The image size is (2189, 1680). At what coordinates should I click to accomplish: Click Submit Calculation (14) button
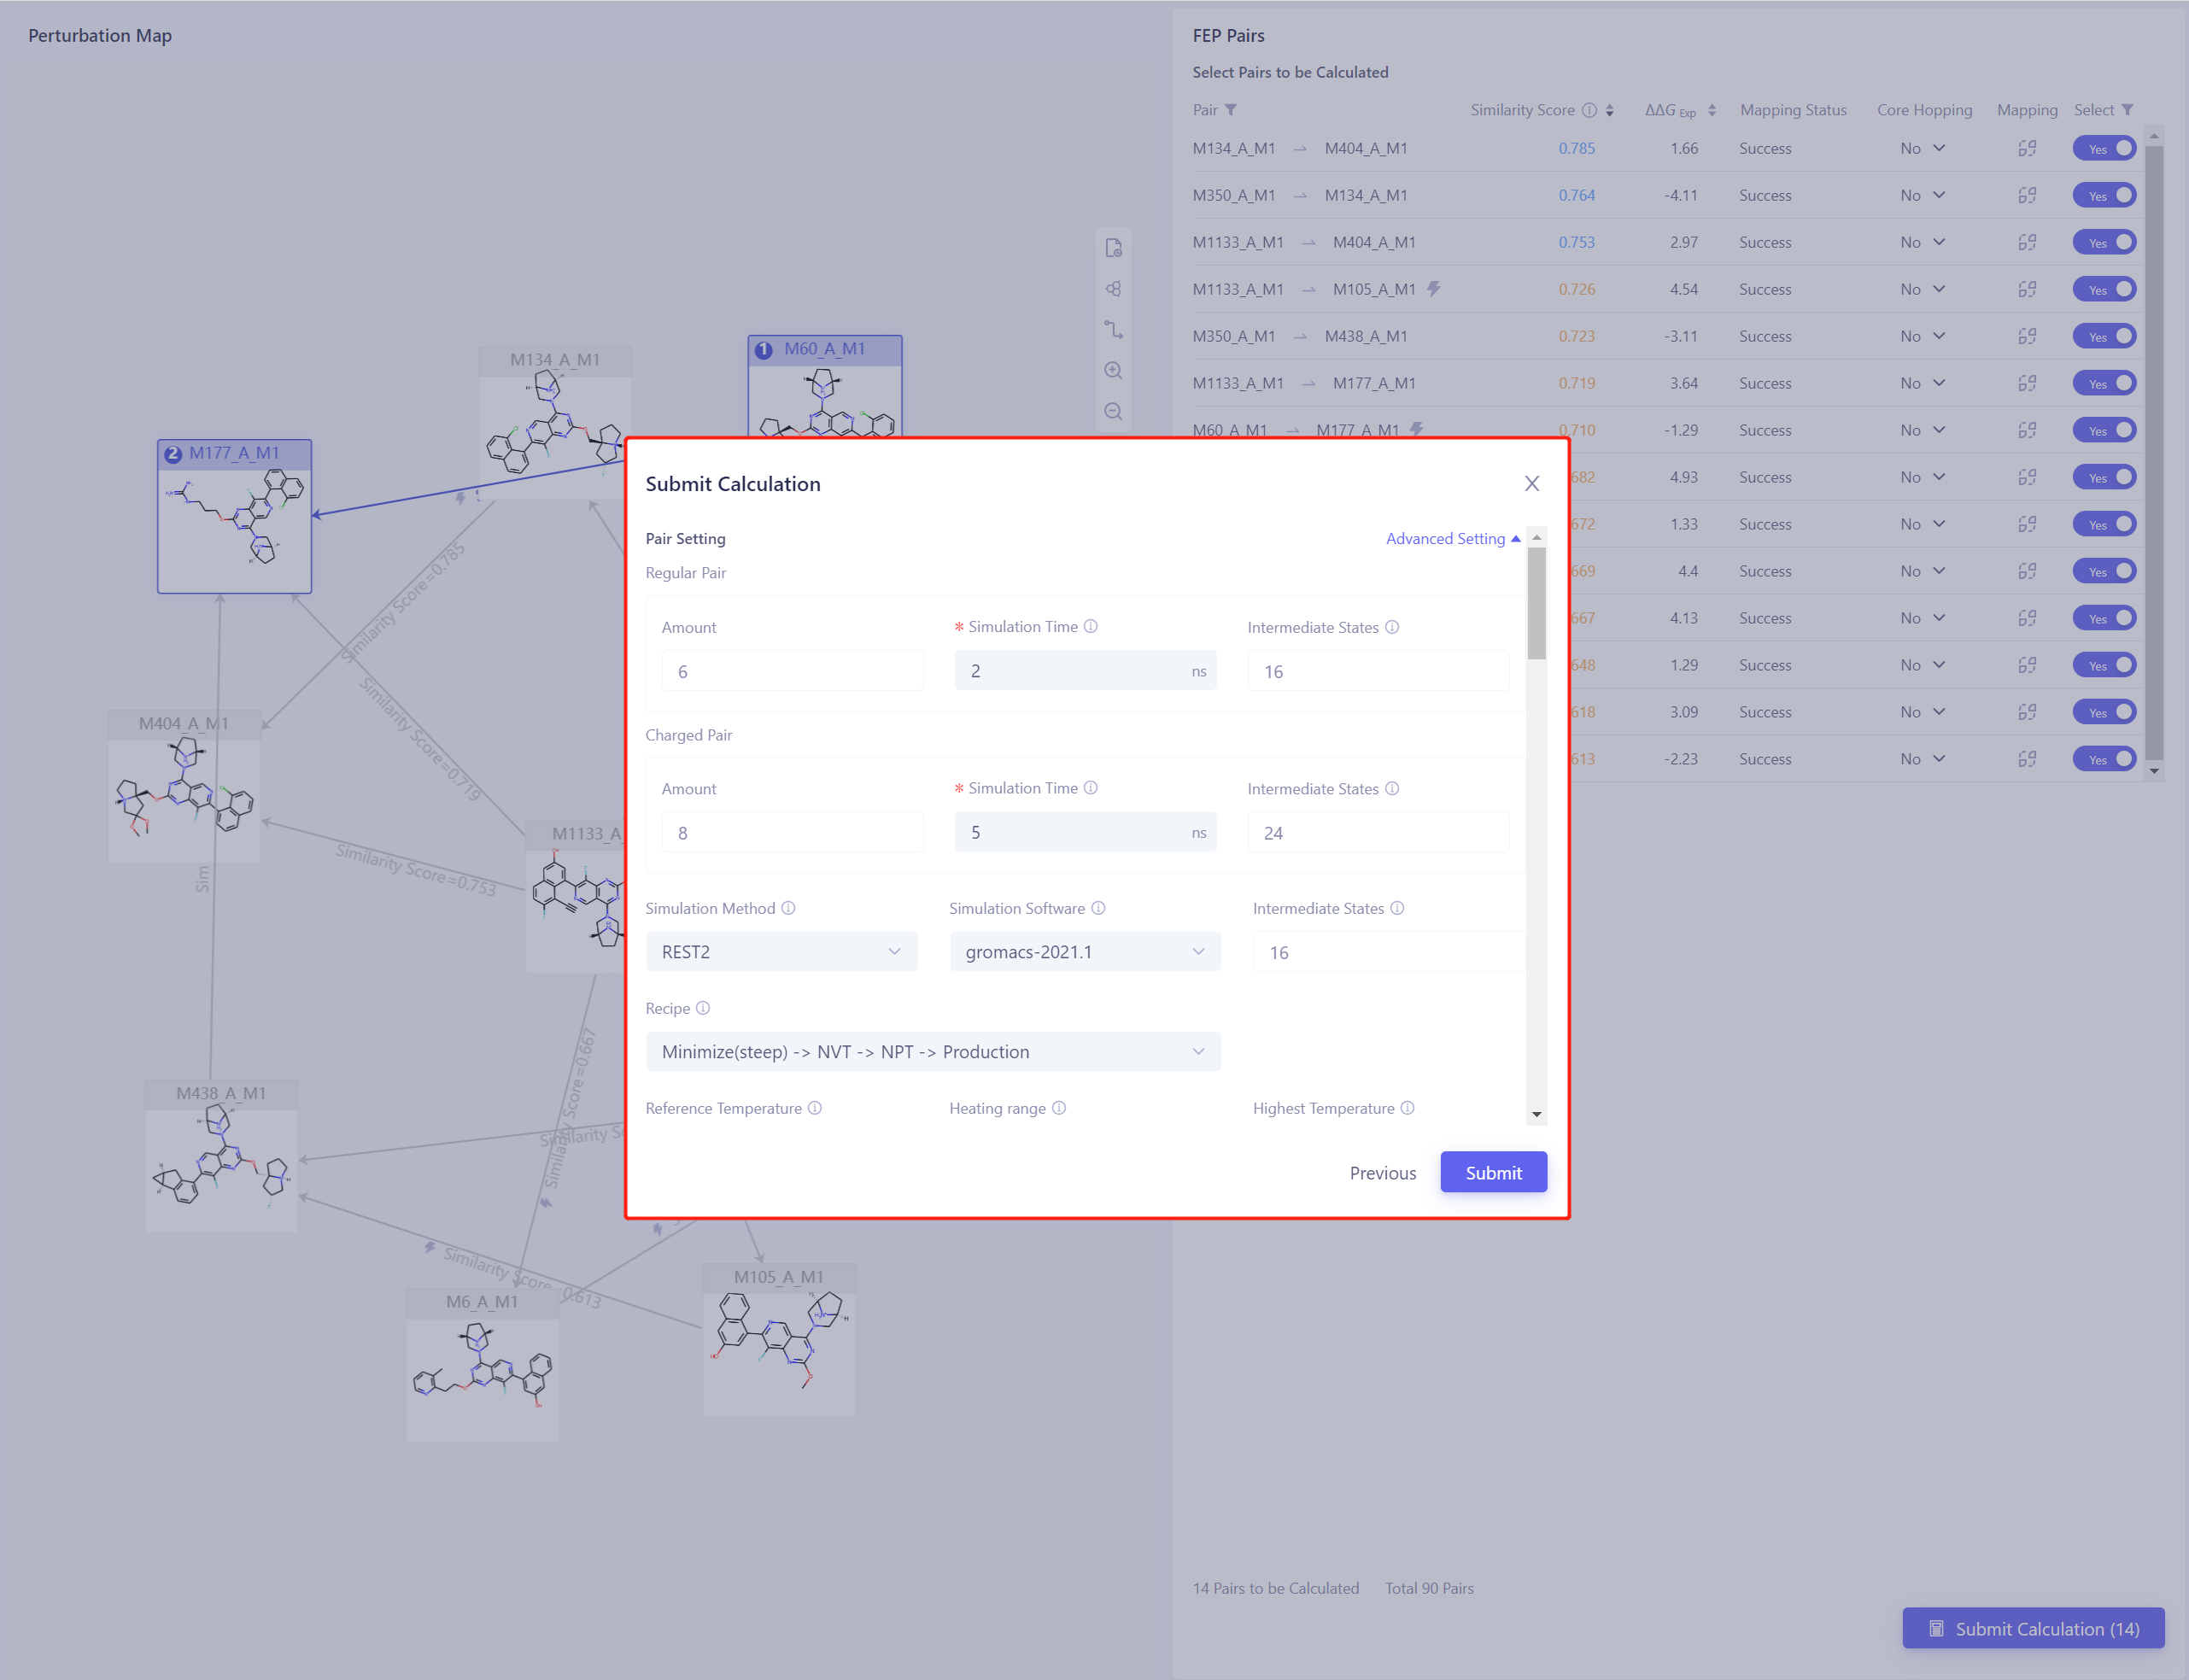tap(2033, 1629)
